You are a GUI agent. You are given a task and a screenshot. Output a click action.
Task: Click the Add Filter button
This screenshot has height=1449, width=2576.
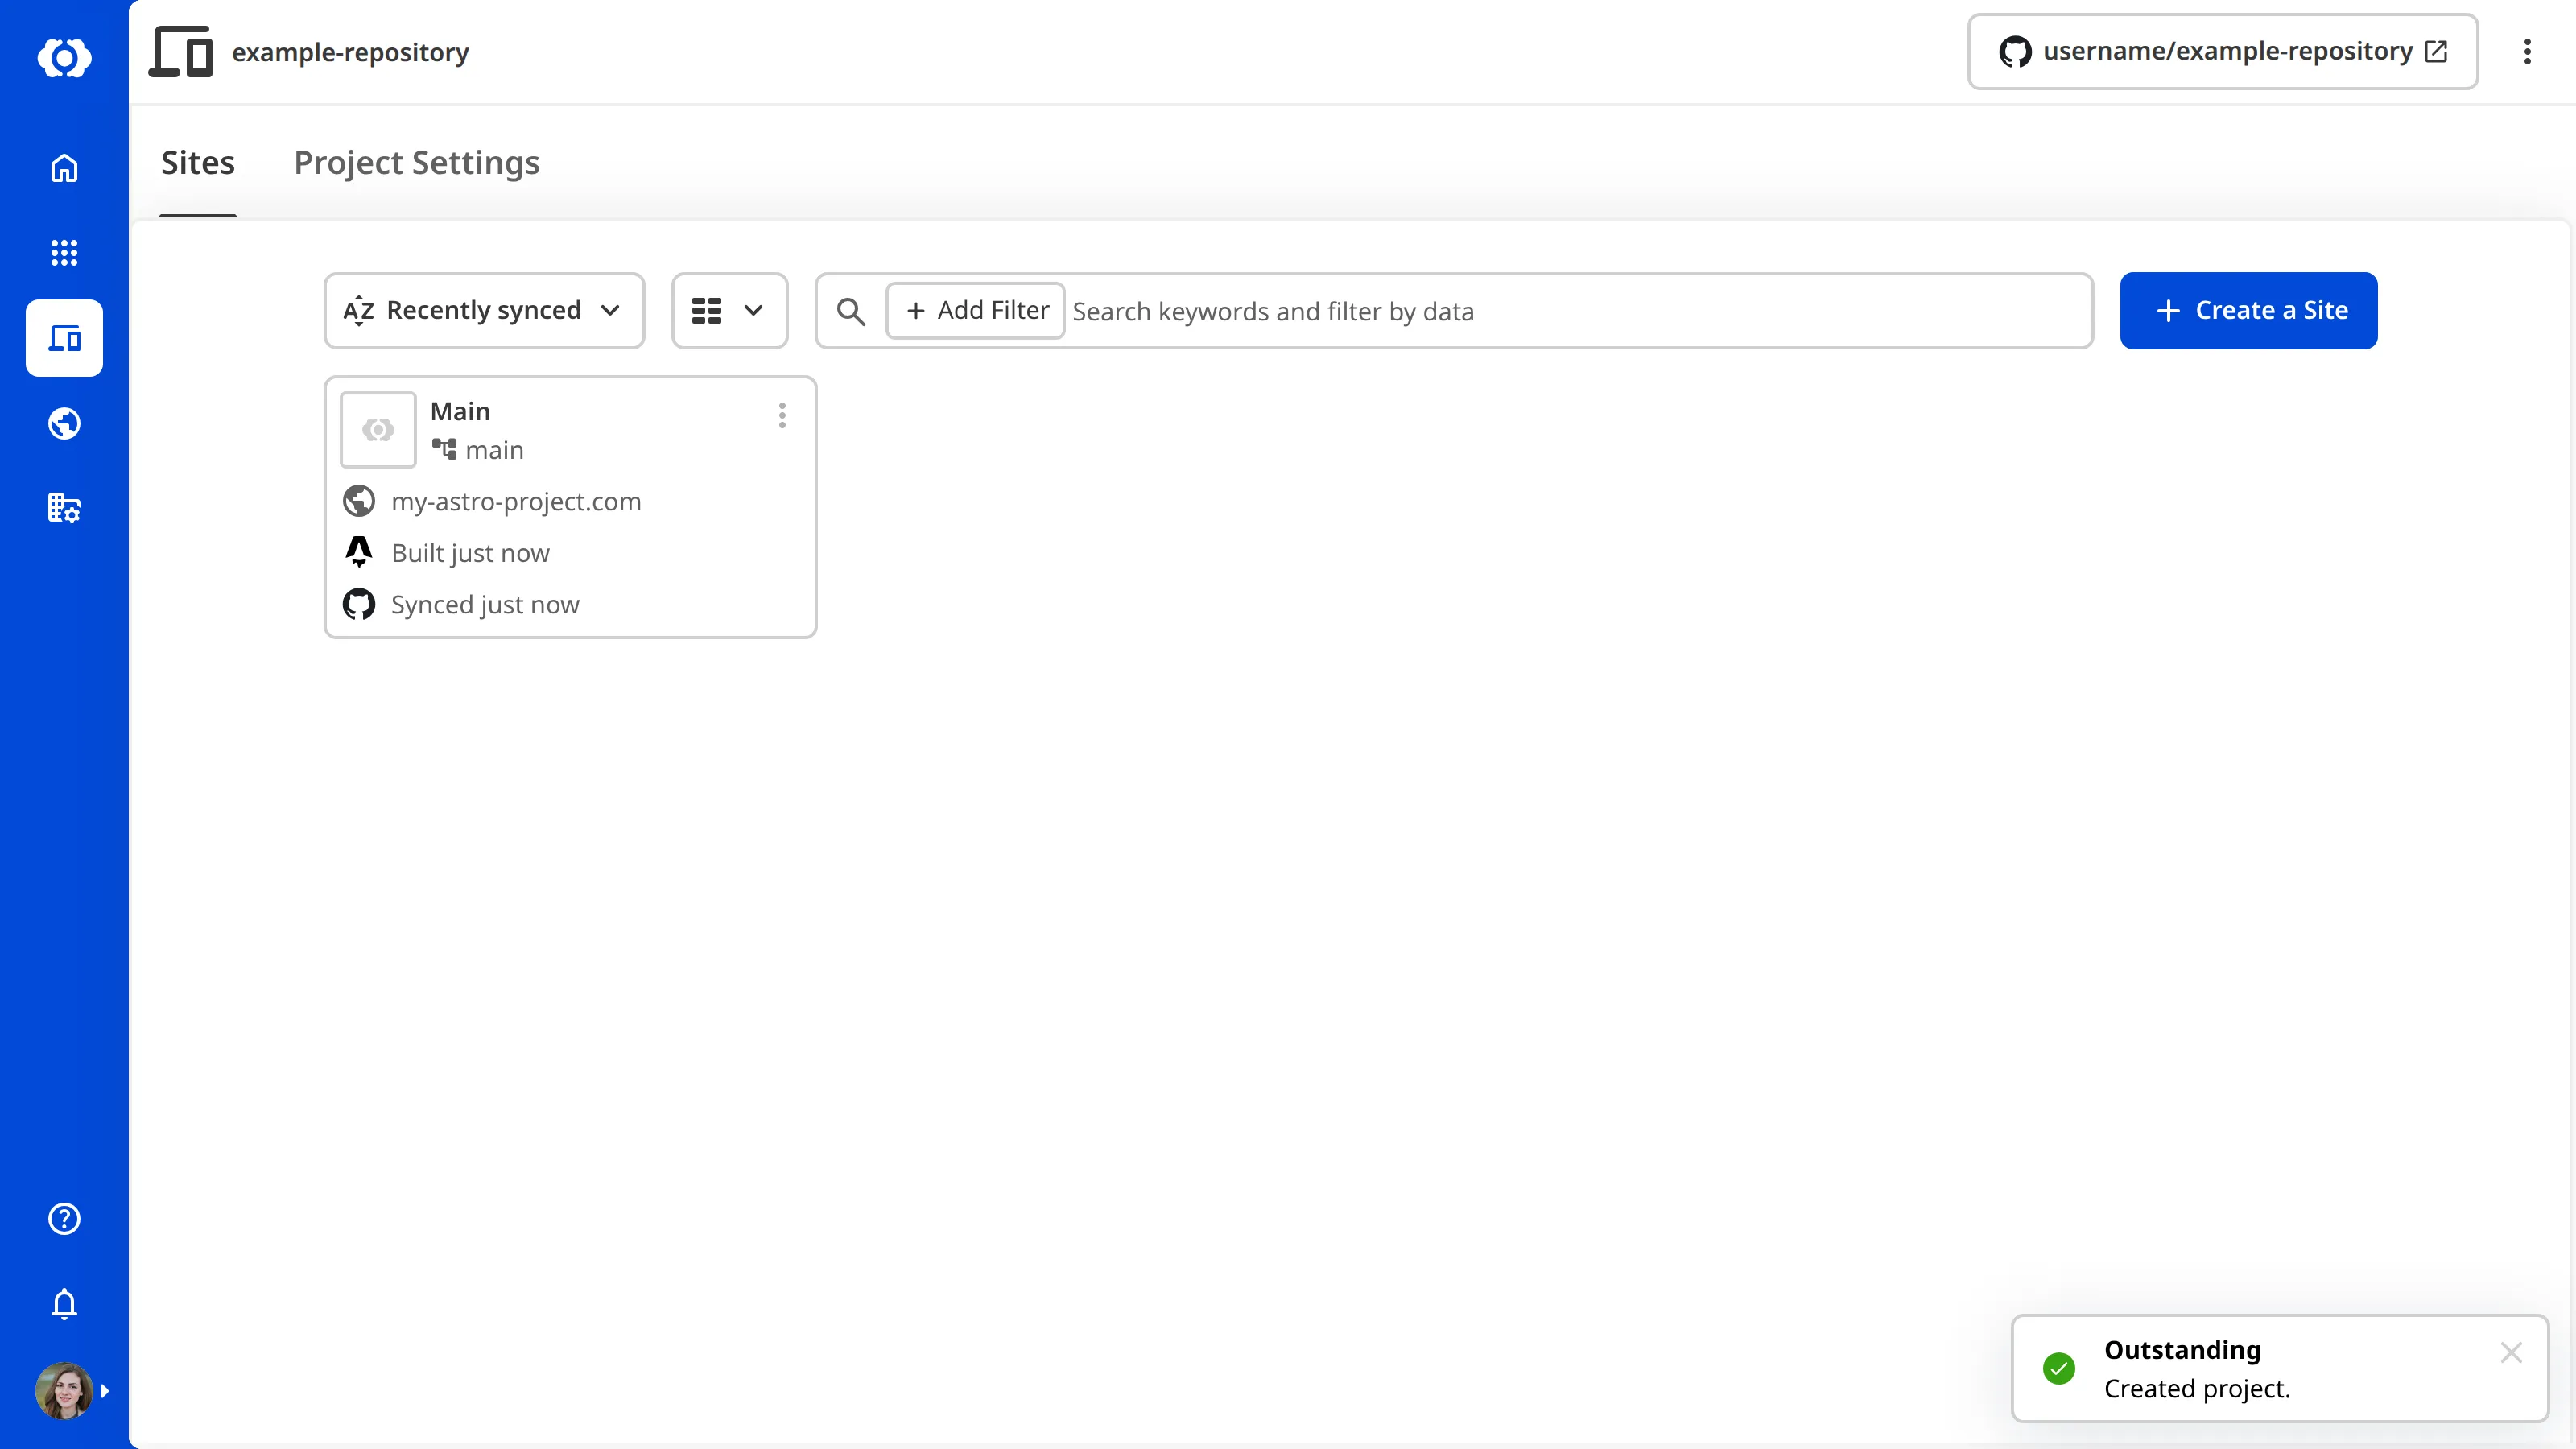point(975,311)
